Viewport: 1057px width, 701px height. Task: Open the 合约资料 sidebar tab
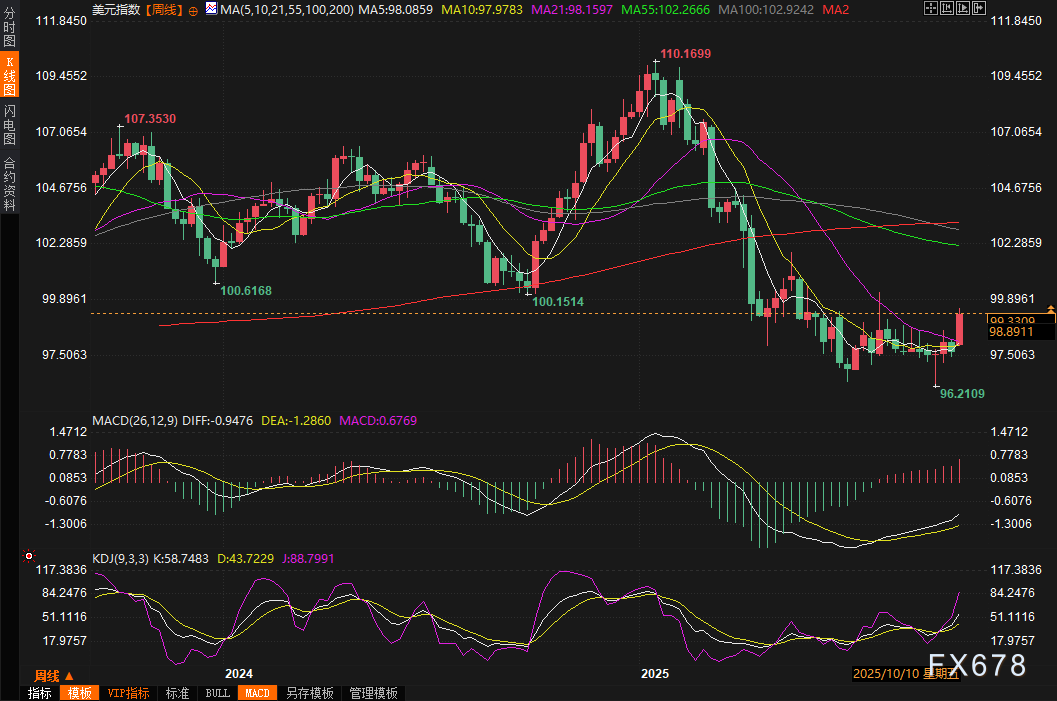tap(9, 183)
